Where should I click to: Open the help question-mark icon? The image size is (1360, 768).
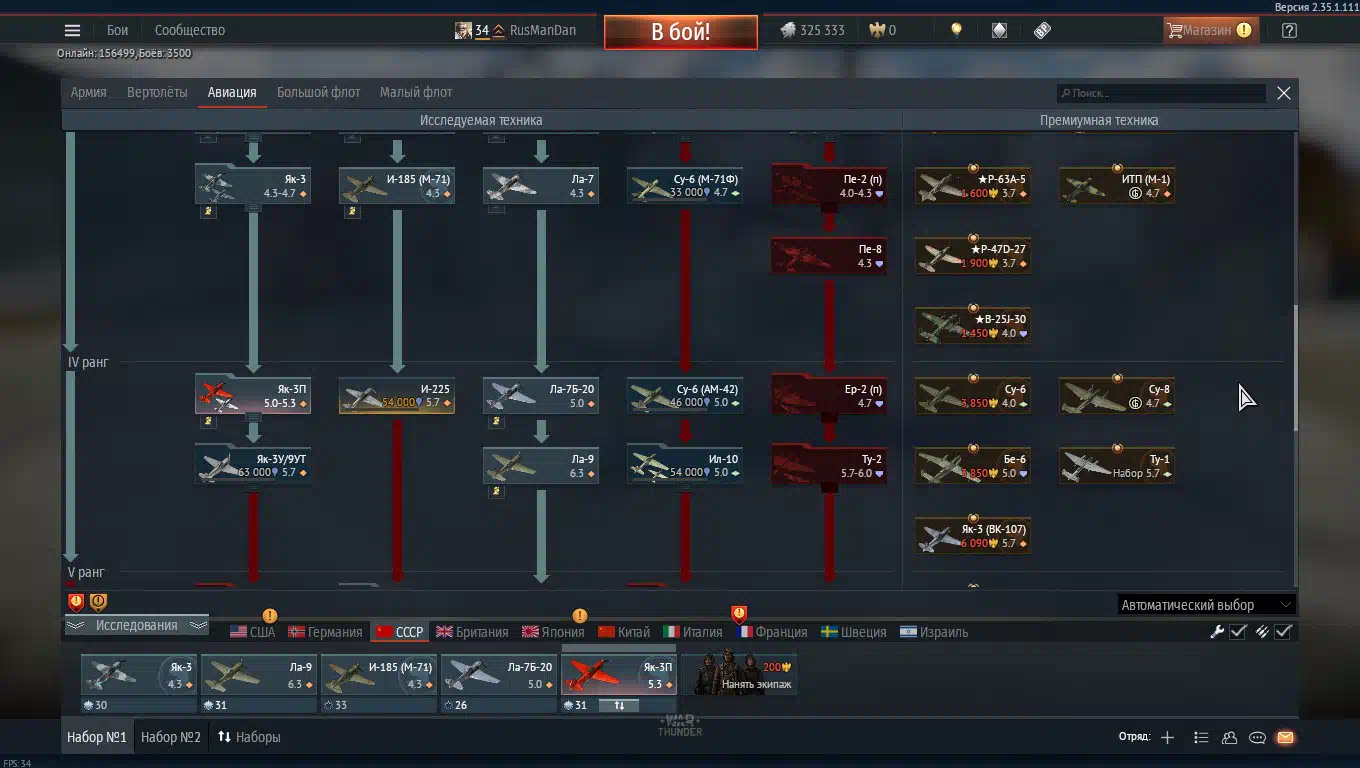click(x=1289, y=30)
